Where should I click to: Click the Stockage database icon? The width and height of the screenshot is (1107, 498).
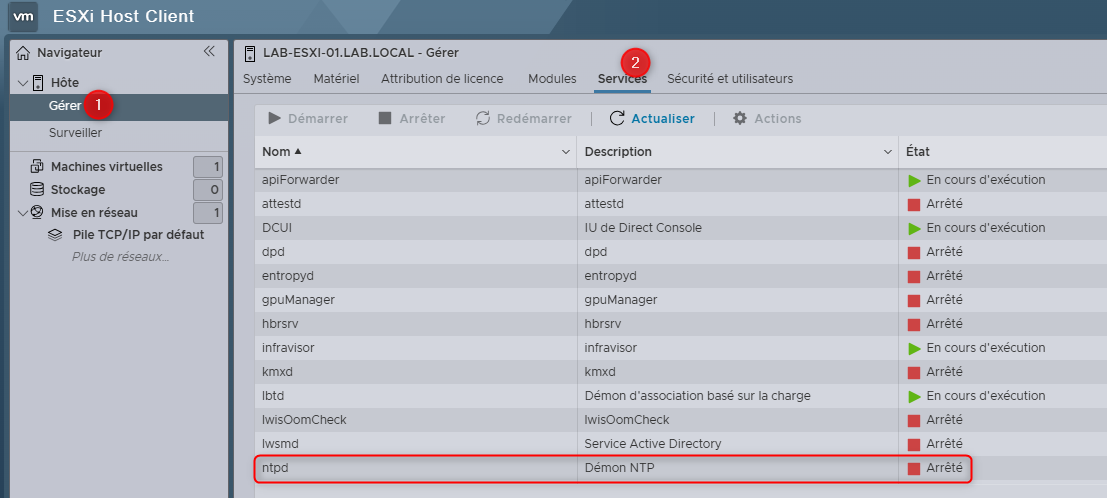[37, 189]
